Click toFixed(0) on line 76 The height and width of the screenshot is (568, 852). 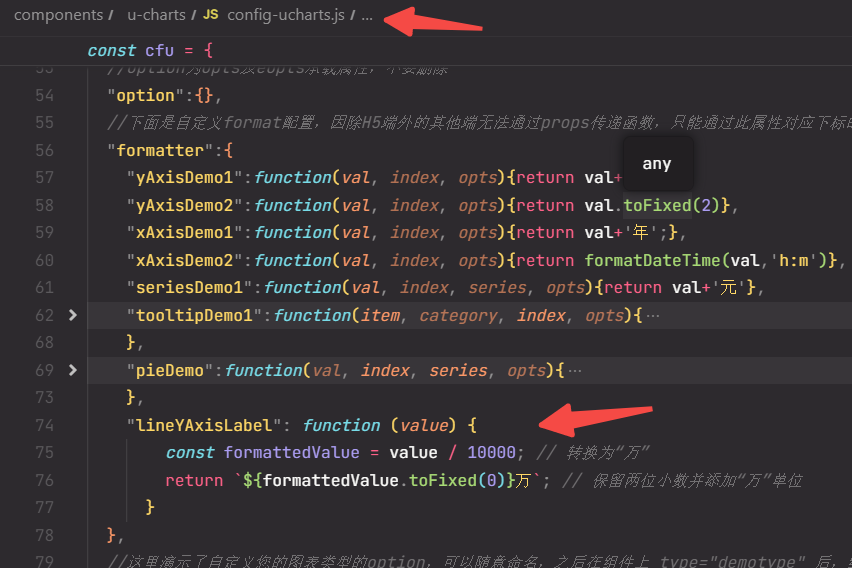458,480
